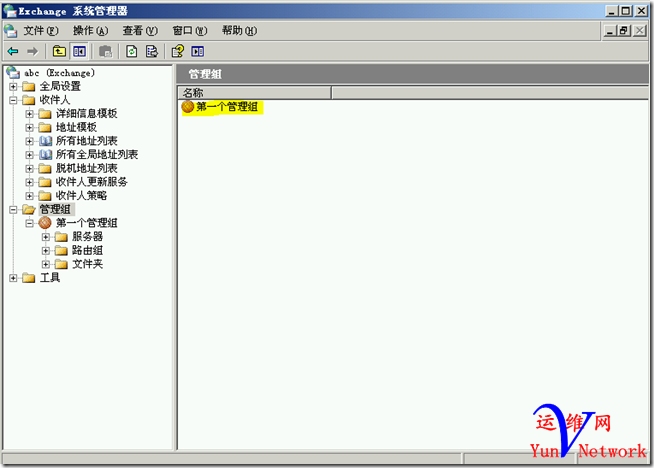Collapse the 第一个管理组 tree node
The height and width of the screenshot is (468, 654).
[x=30, y=223]
